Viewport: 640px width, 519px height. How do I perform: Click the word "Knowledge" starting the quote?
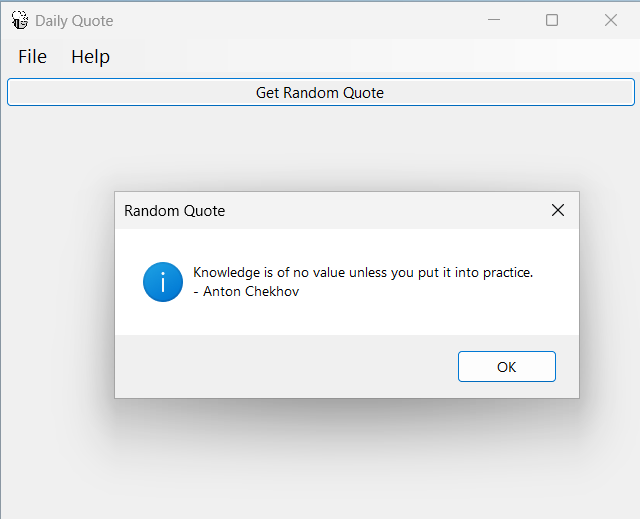227,272
